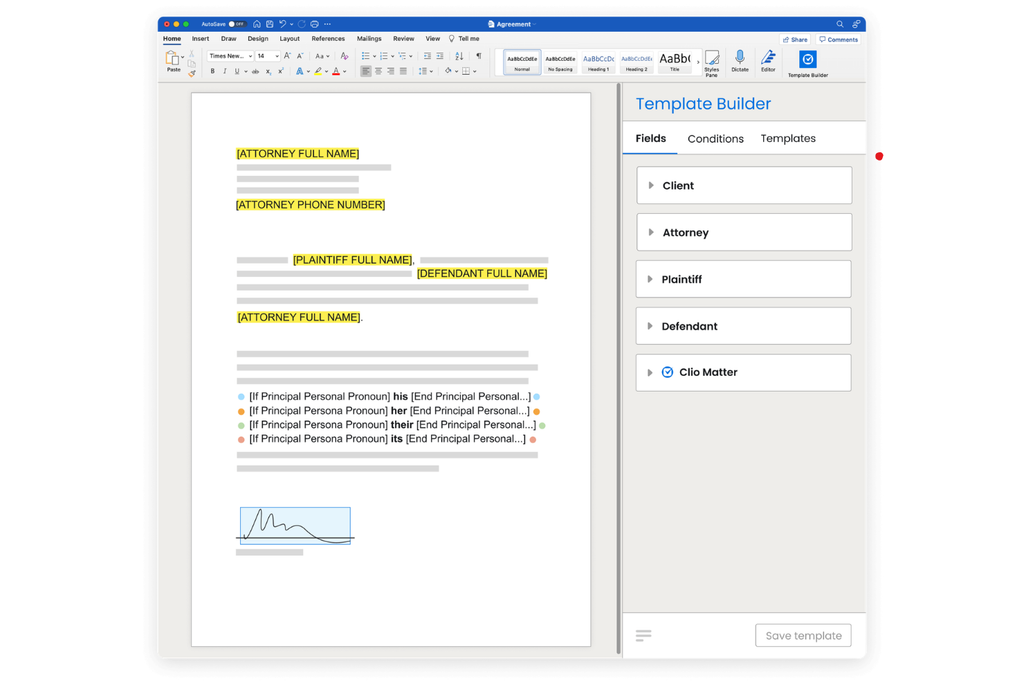
Task: Sort text A to Z
Action: pos(459,56)
